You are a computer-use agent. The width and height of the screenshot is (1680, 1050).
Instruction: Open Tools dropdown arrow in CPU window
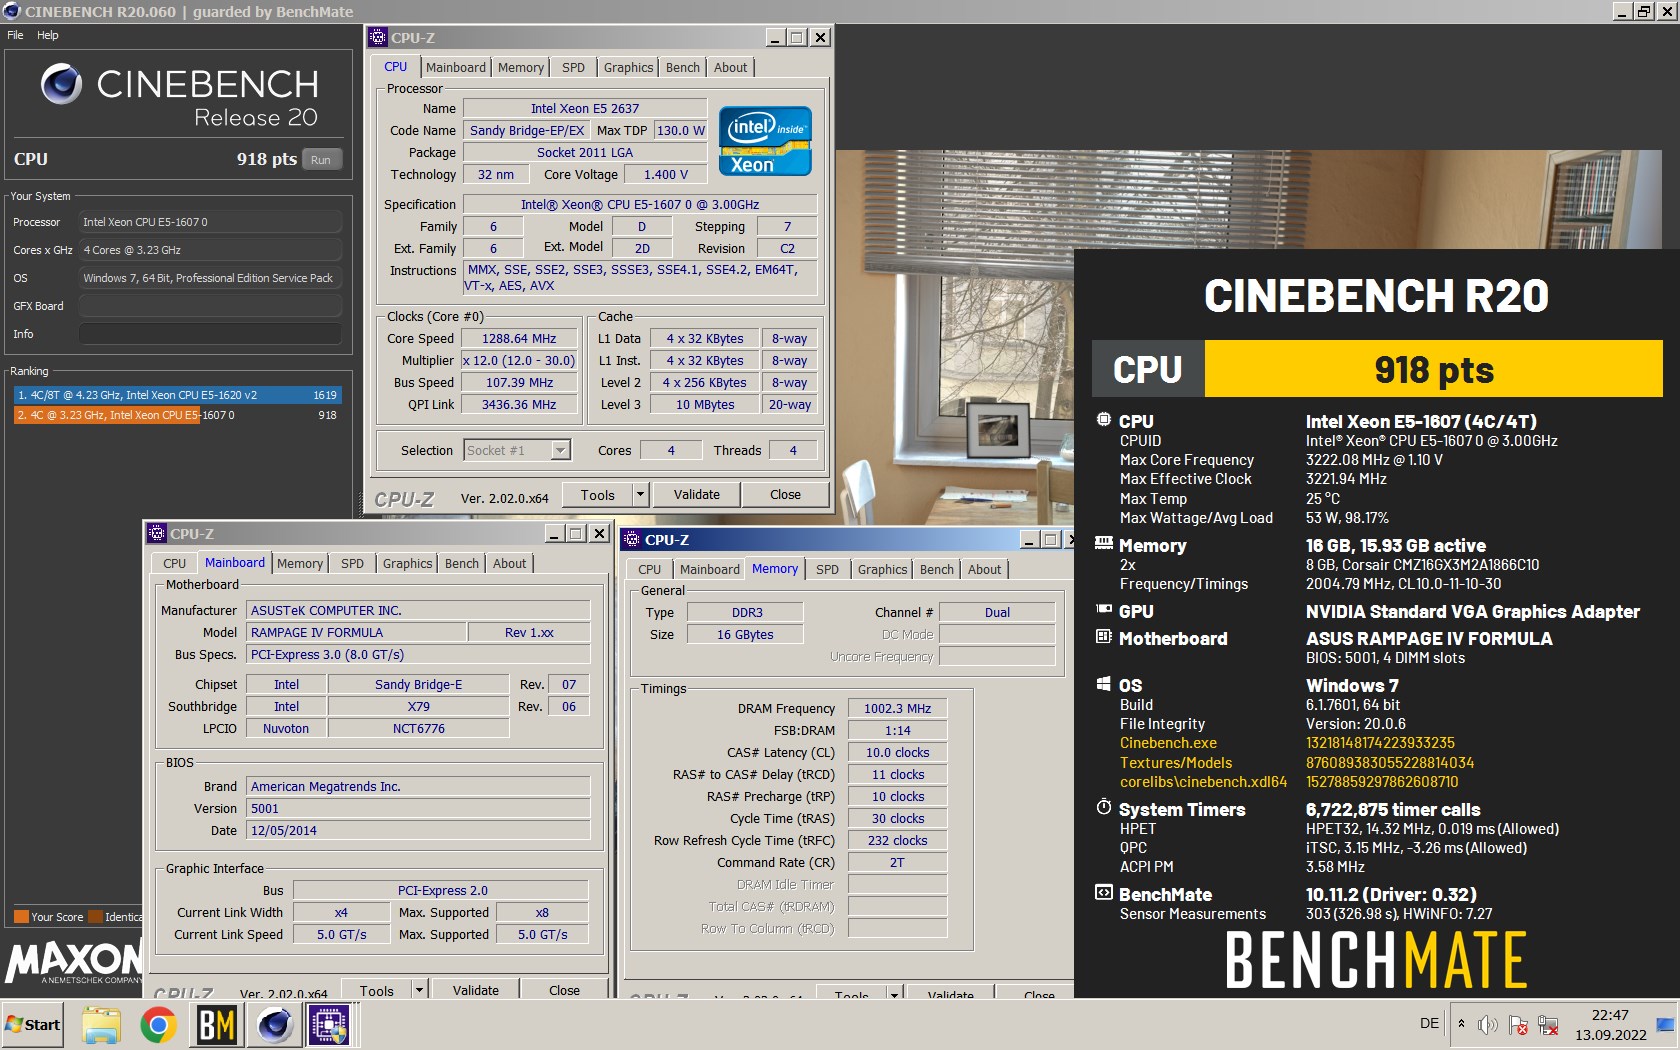coord(641,494)
